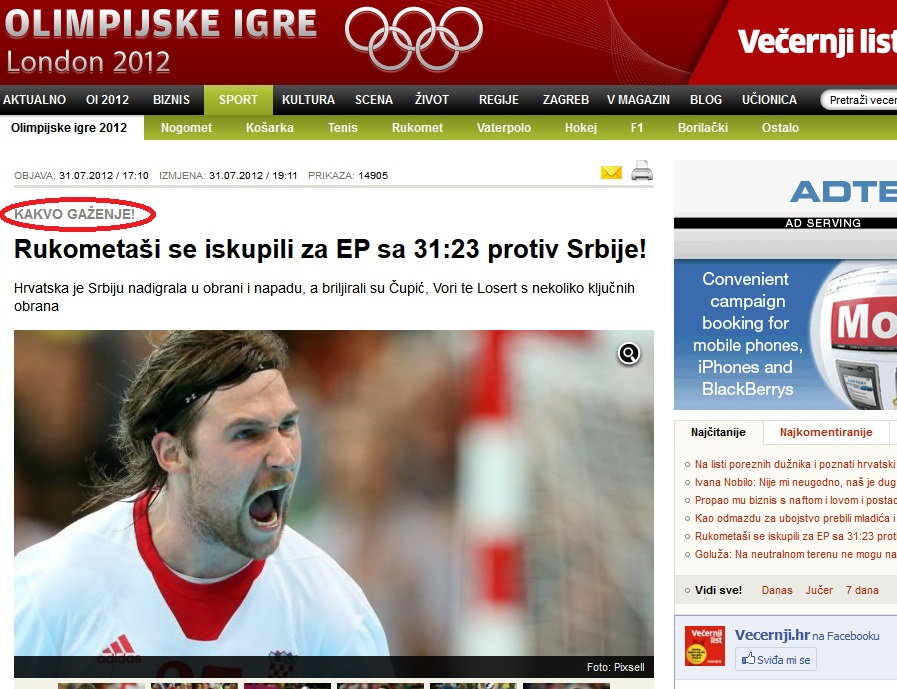Click the yellow email envelope icon
Screen dimensions: 897x689
tap(611, 172)
